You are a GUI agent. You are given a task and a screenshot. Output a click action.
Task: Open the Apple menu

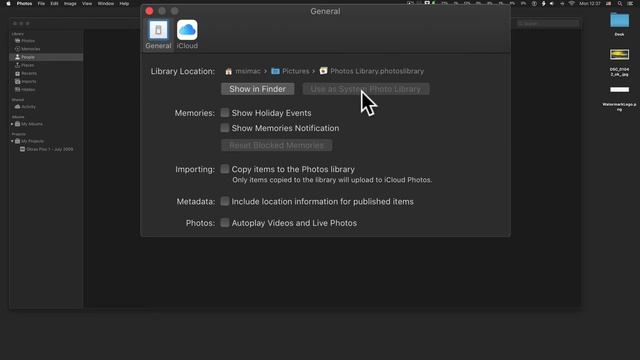[x=8, y=4]
